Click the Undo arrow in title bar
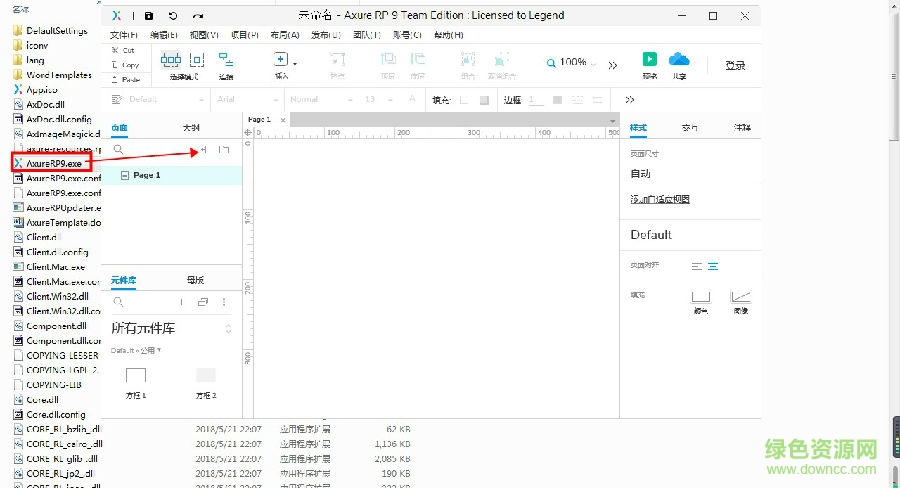900x488 pixels. (x=173, y=16)
